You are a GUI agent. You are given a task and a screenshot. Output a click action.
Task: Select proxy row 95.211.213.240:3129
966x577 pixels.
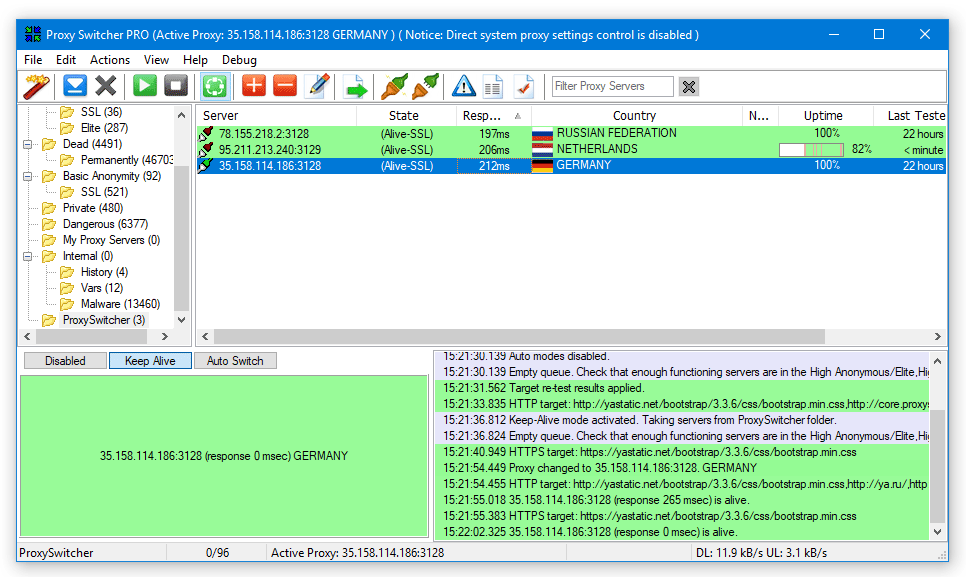tap(571, 150)
